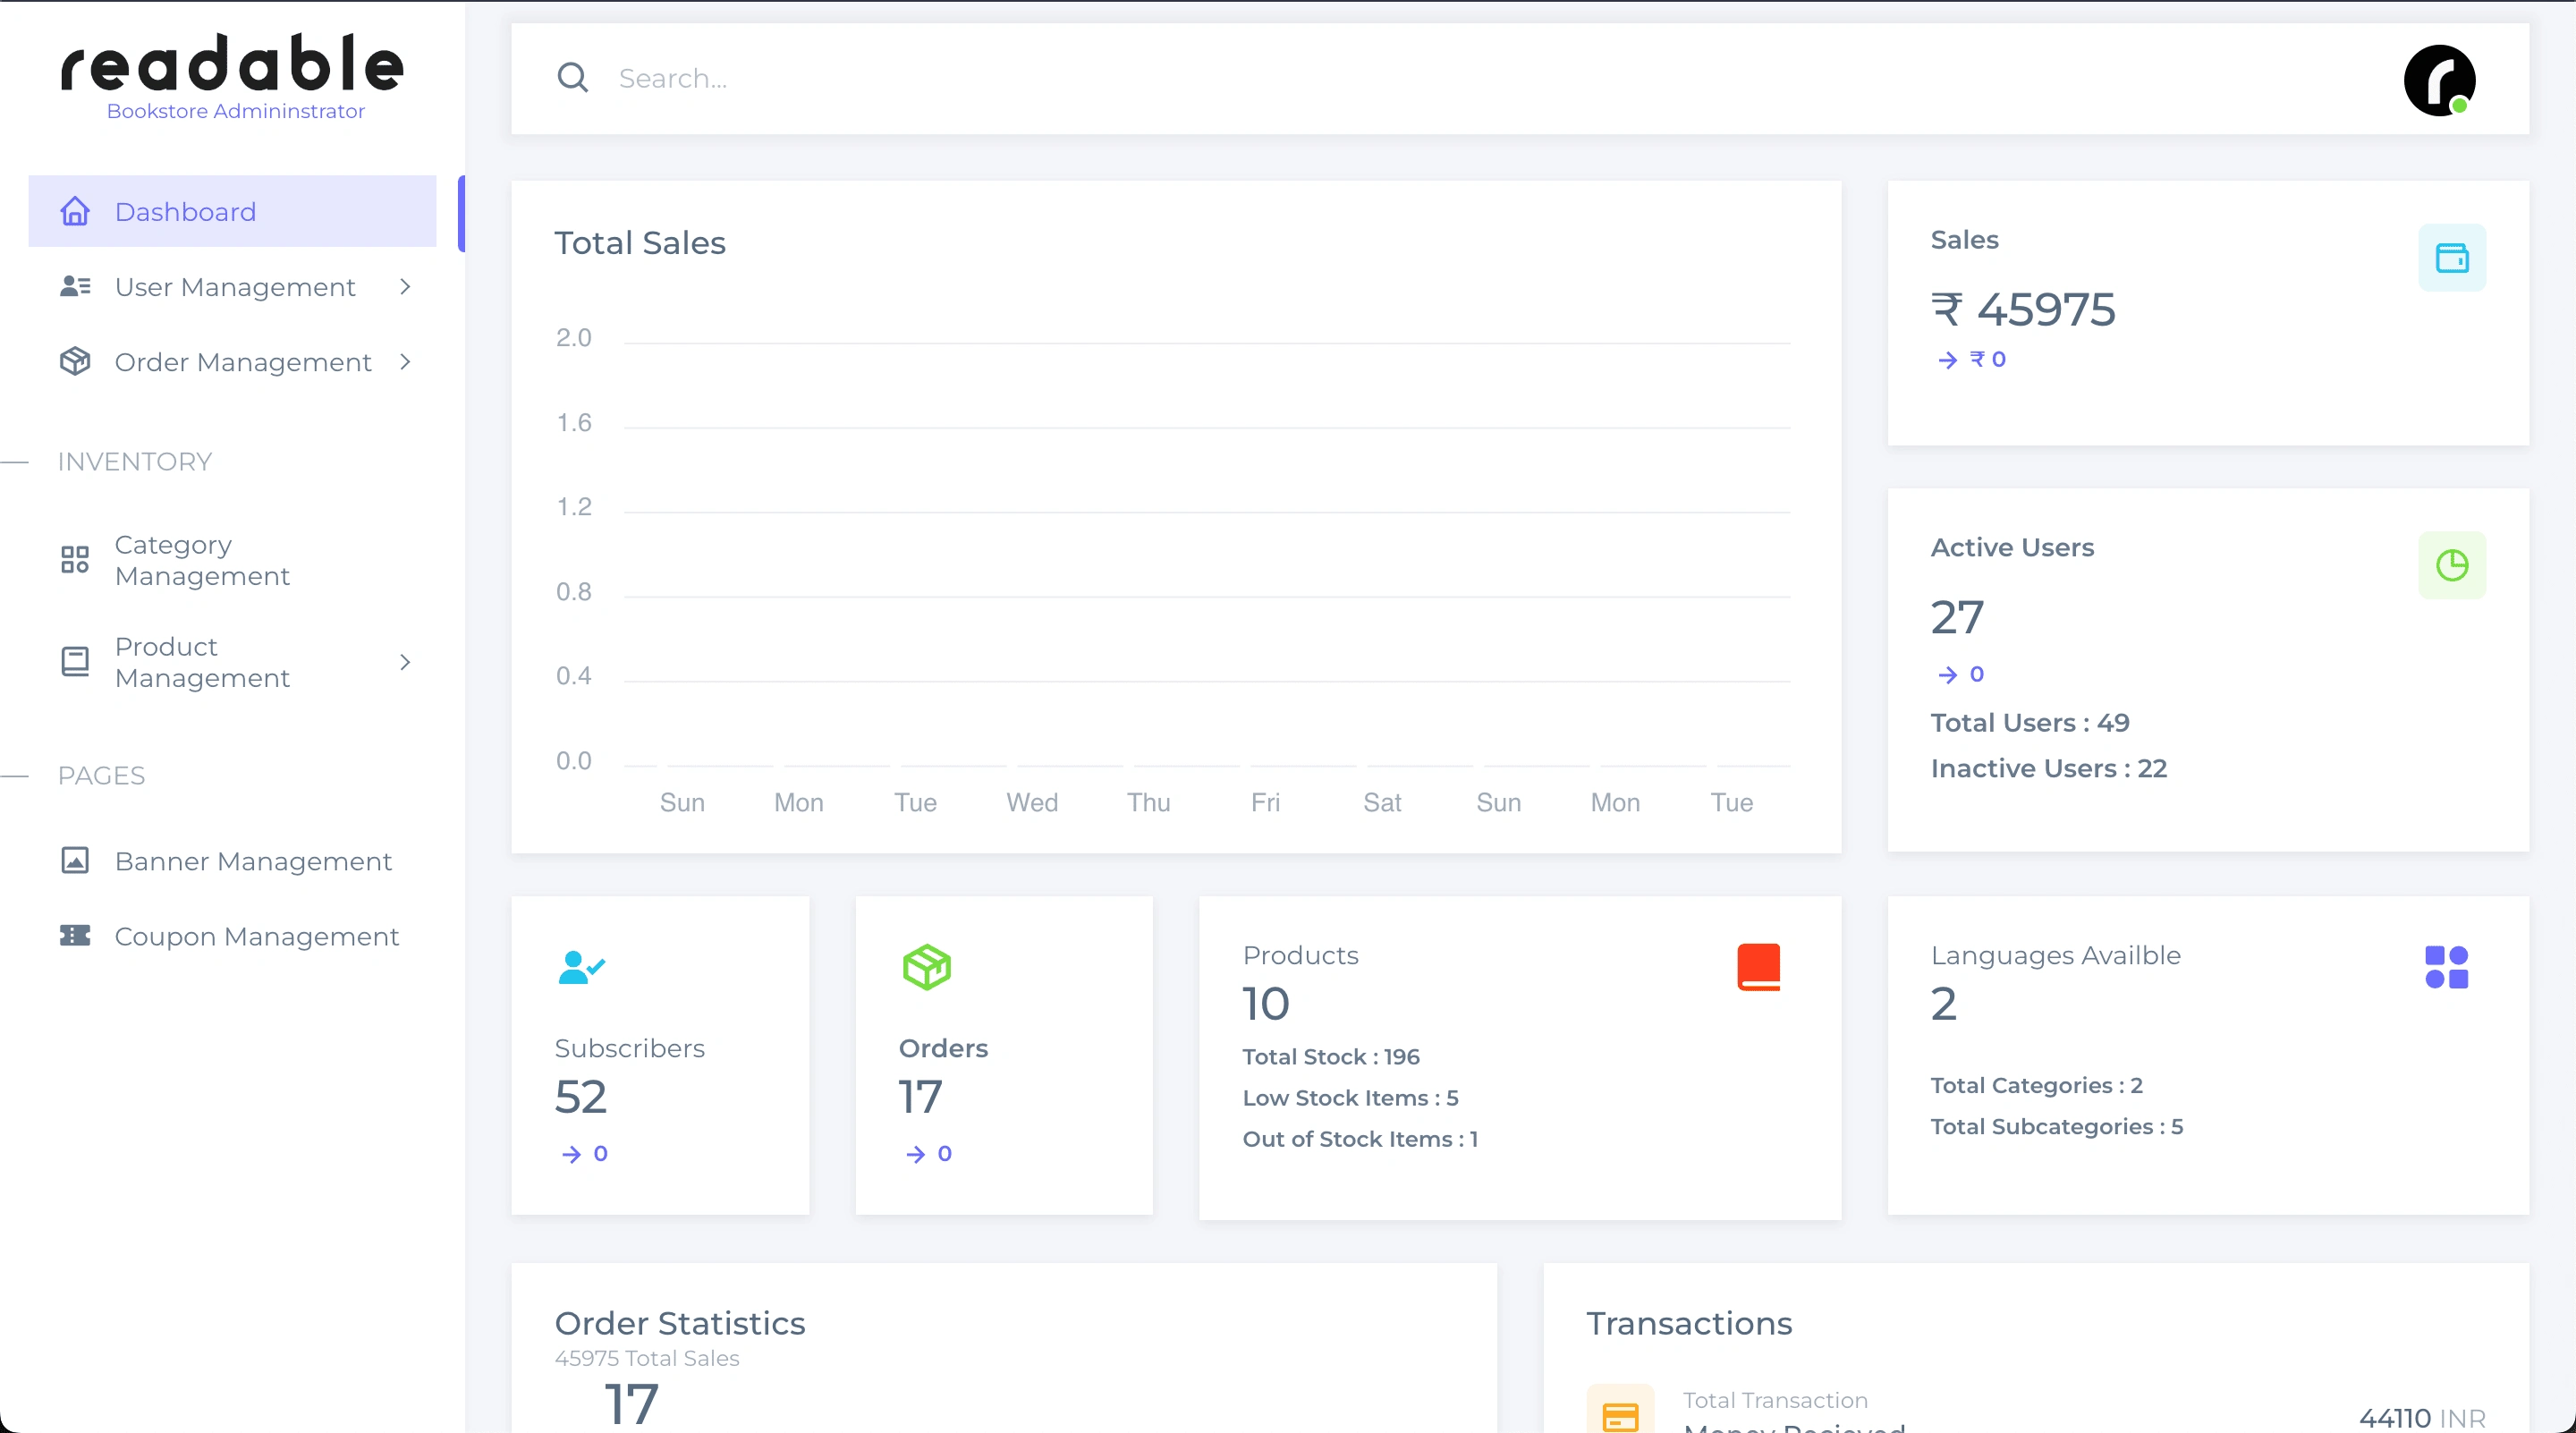Screen dimensions: 2576x1433
Task: Click the 44110 INR amount
Action: point(2422,1417)
